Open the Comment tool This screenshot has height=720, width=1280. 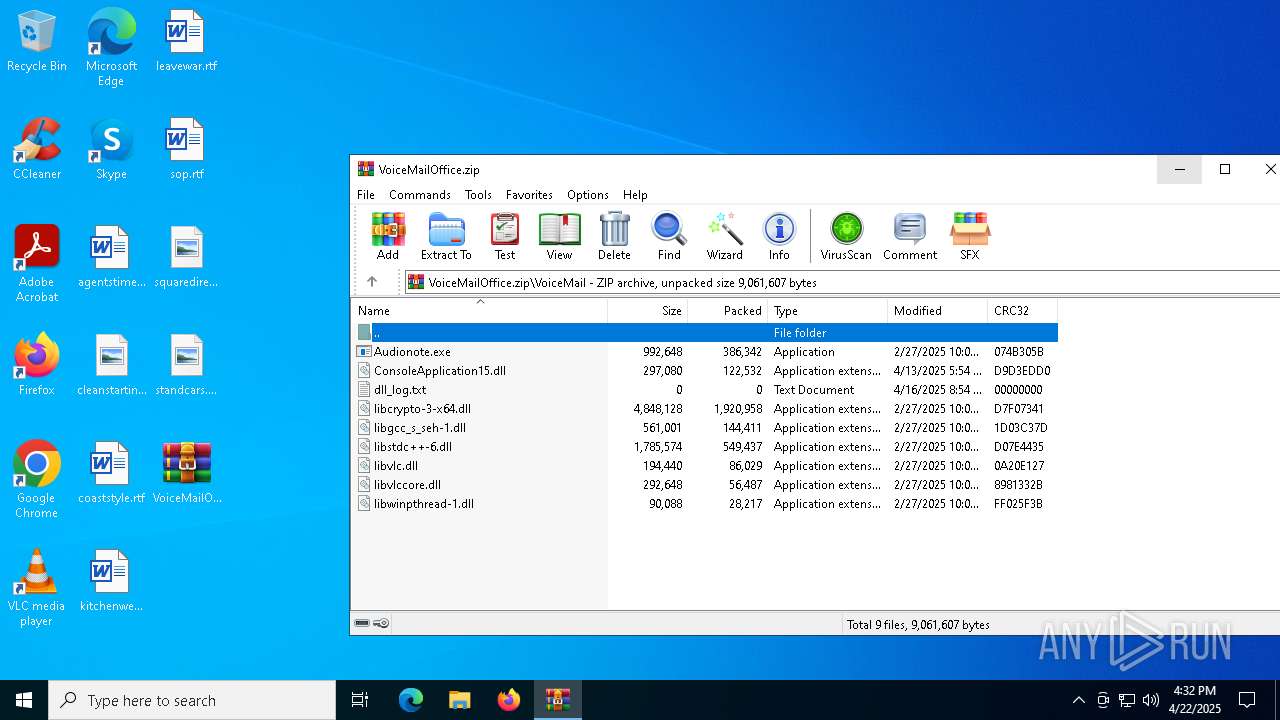(x=910, y=236)
